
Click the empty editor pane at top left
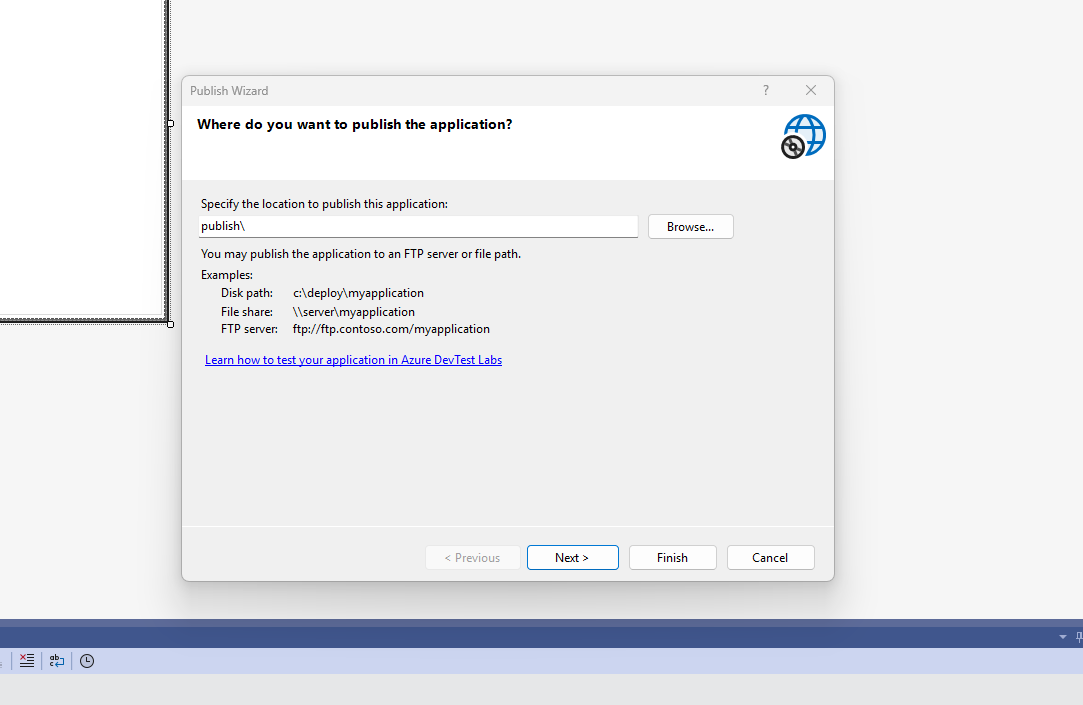click(80, 150)
